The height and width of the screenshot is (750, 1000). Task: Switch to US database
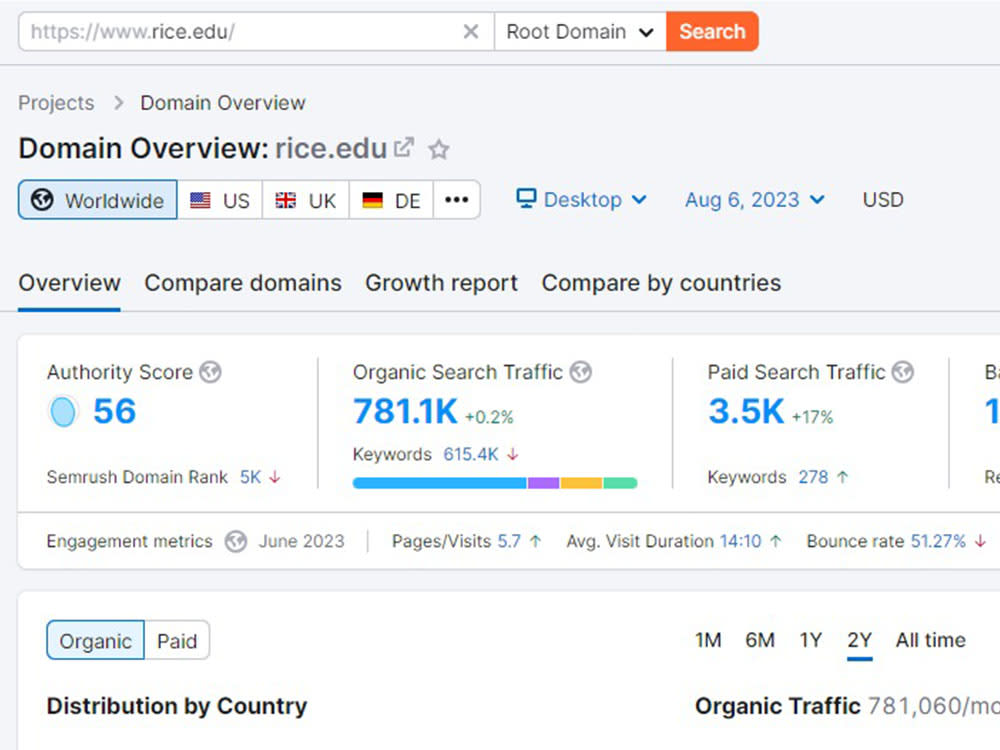coord(220,200)
